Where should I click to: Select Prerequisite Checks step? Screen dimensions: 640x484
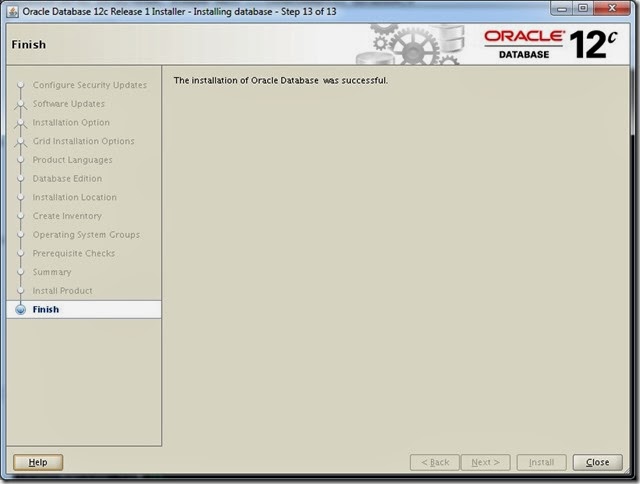coord(73,253)
